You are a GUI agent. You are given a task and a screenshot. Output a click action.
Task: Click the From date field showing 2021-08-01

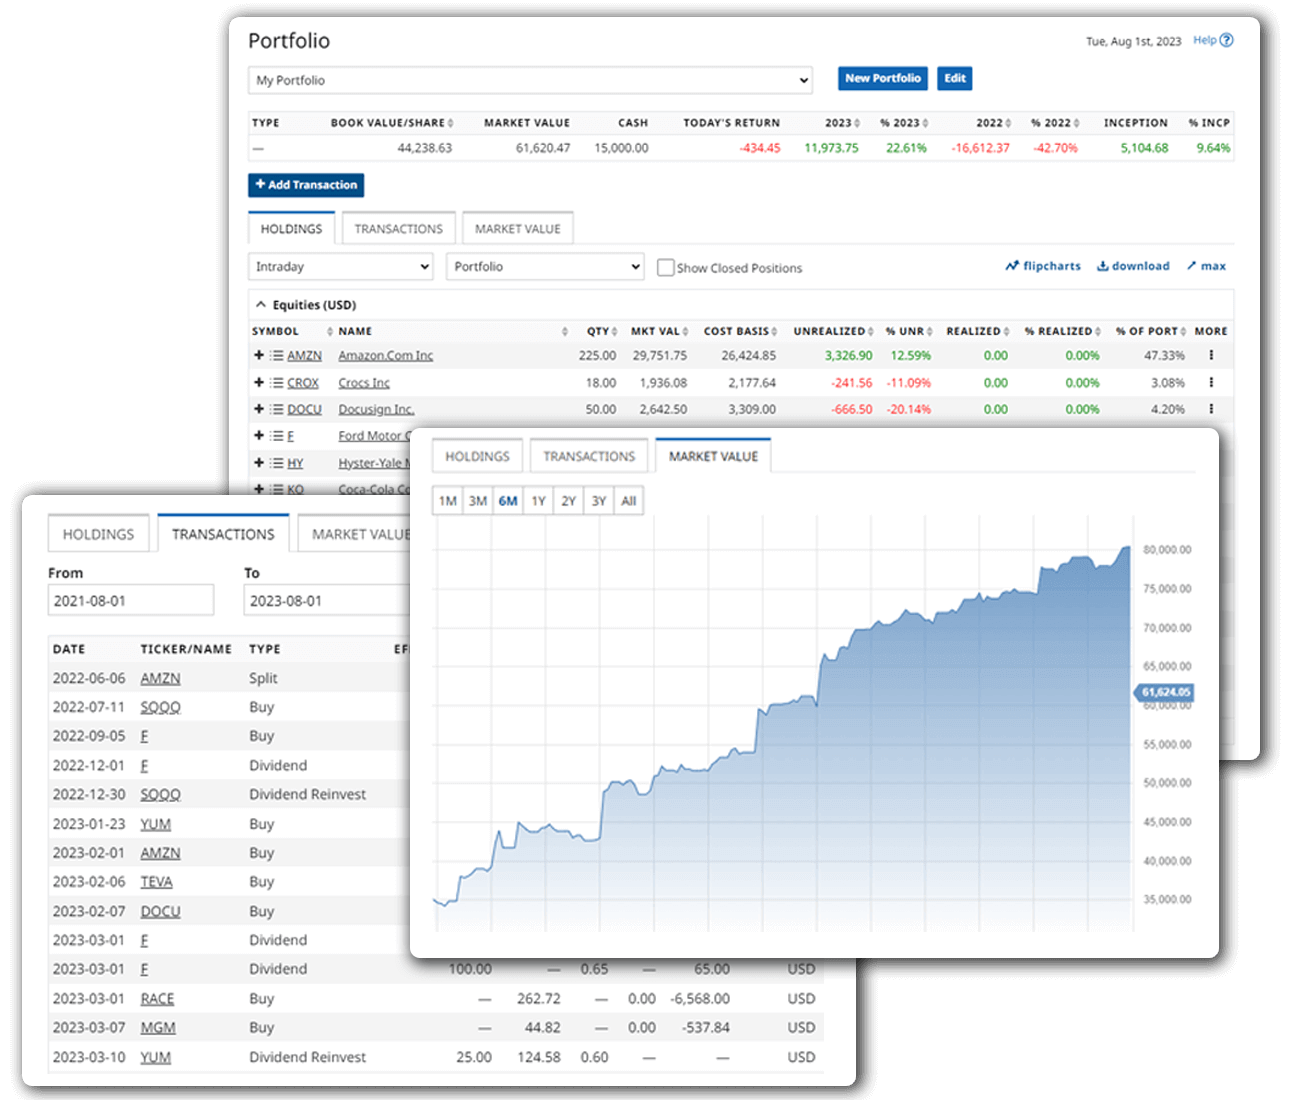pyautogui.click(x=131, y=599)
